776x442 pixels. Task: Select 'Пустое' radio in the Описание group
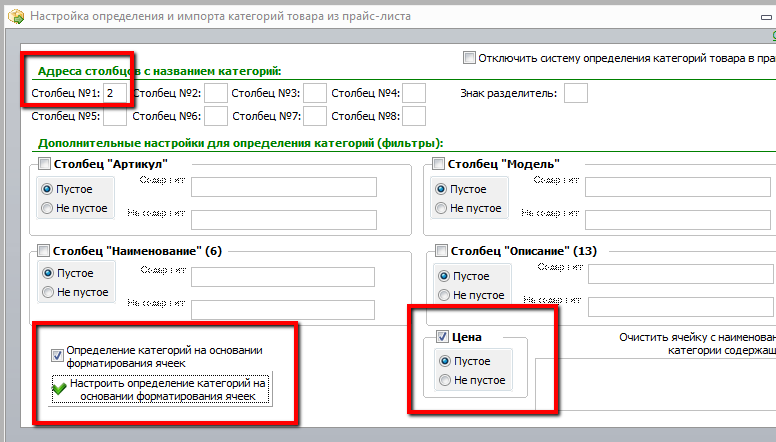tap(444, 276)
